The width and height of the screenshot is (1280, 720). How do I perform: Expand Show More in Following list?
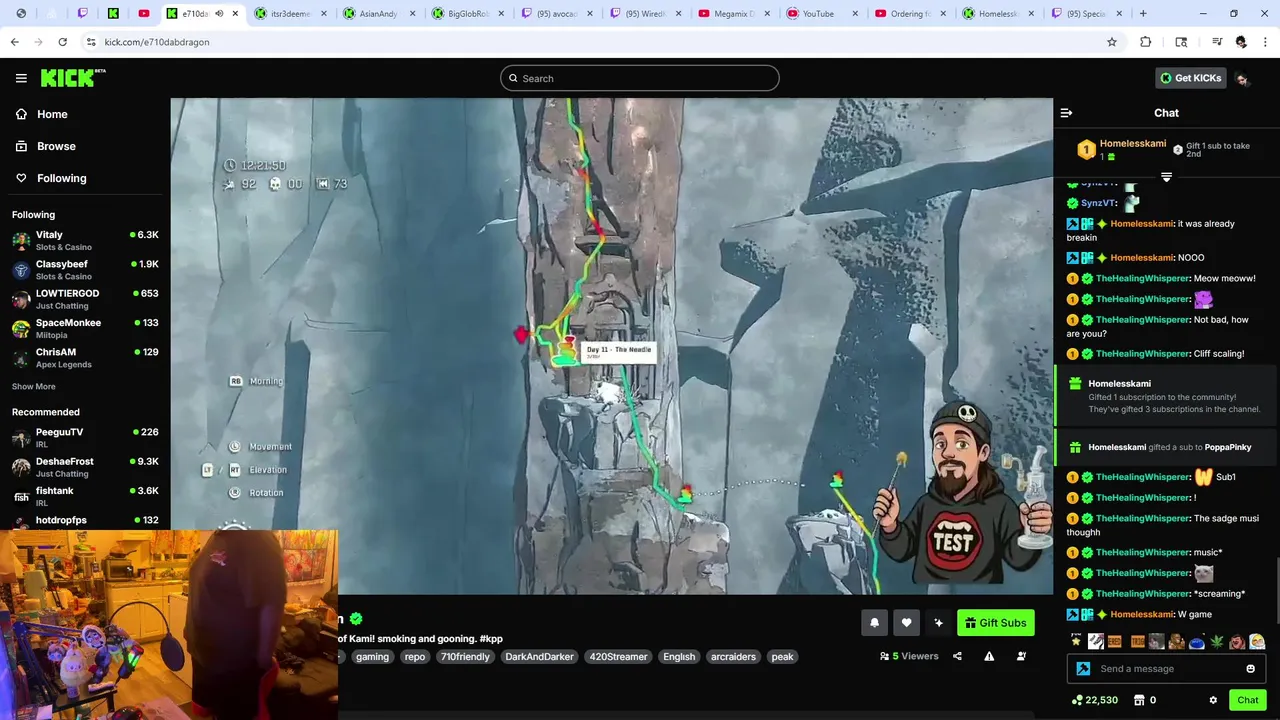pyautogui.click(x=34, y=387)
